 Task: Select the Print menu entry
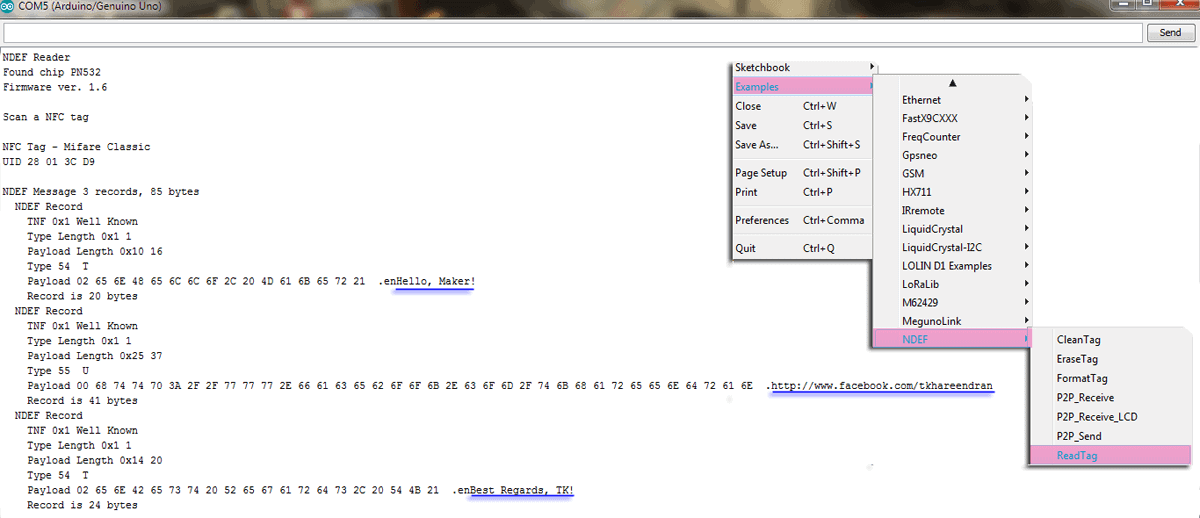pos(804,192)
